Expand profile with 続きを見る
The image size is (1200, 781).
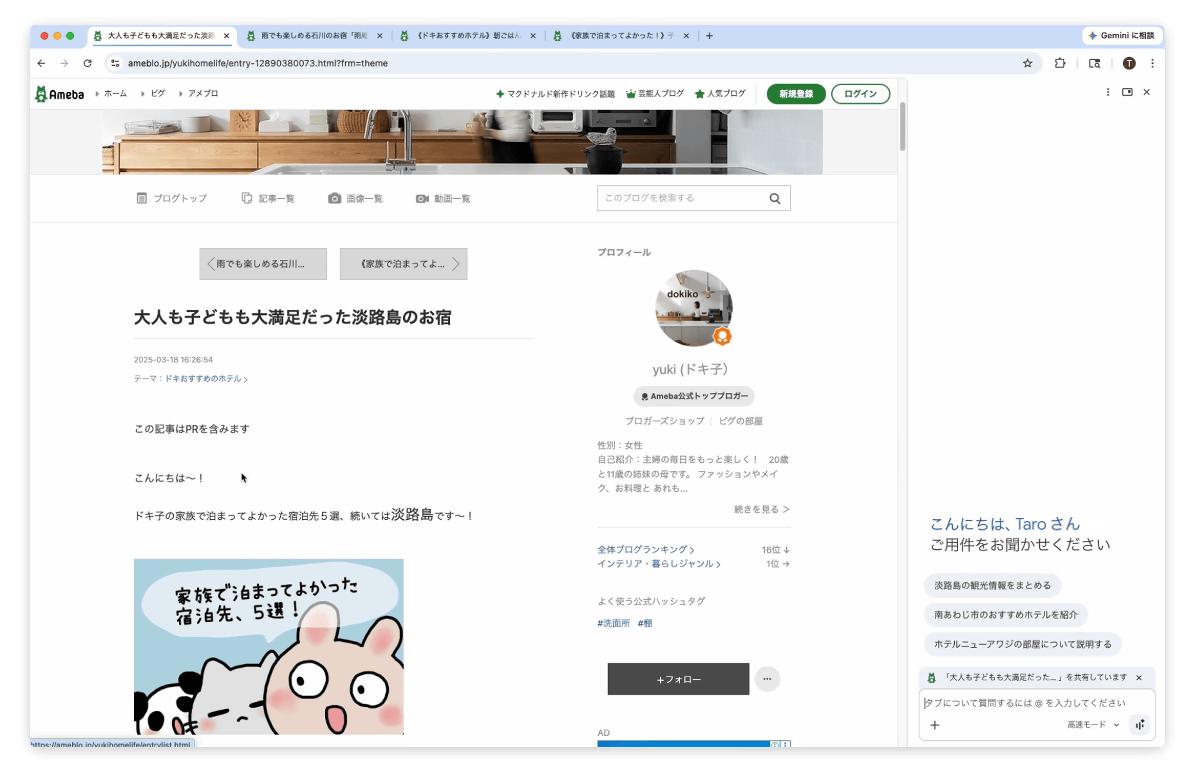761,509
